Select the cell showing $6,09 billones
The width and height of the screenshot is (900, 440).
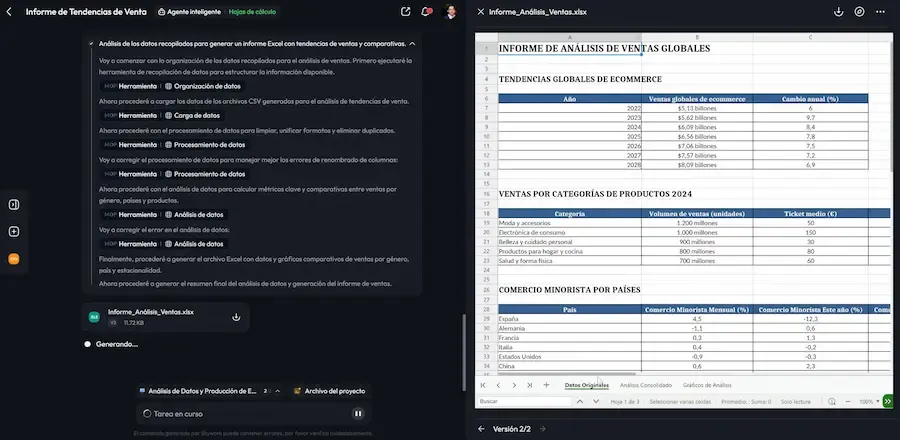point(697,127)
